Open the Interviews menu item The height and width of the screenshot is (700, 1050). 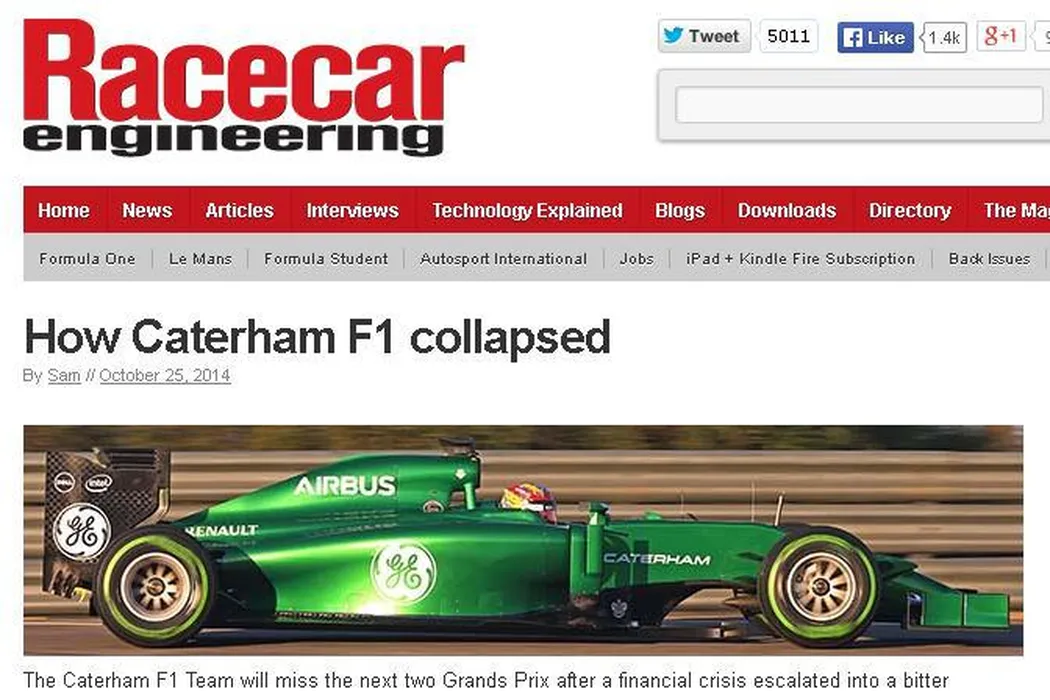(352, 210)
